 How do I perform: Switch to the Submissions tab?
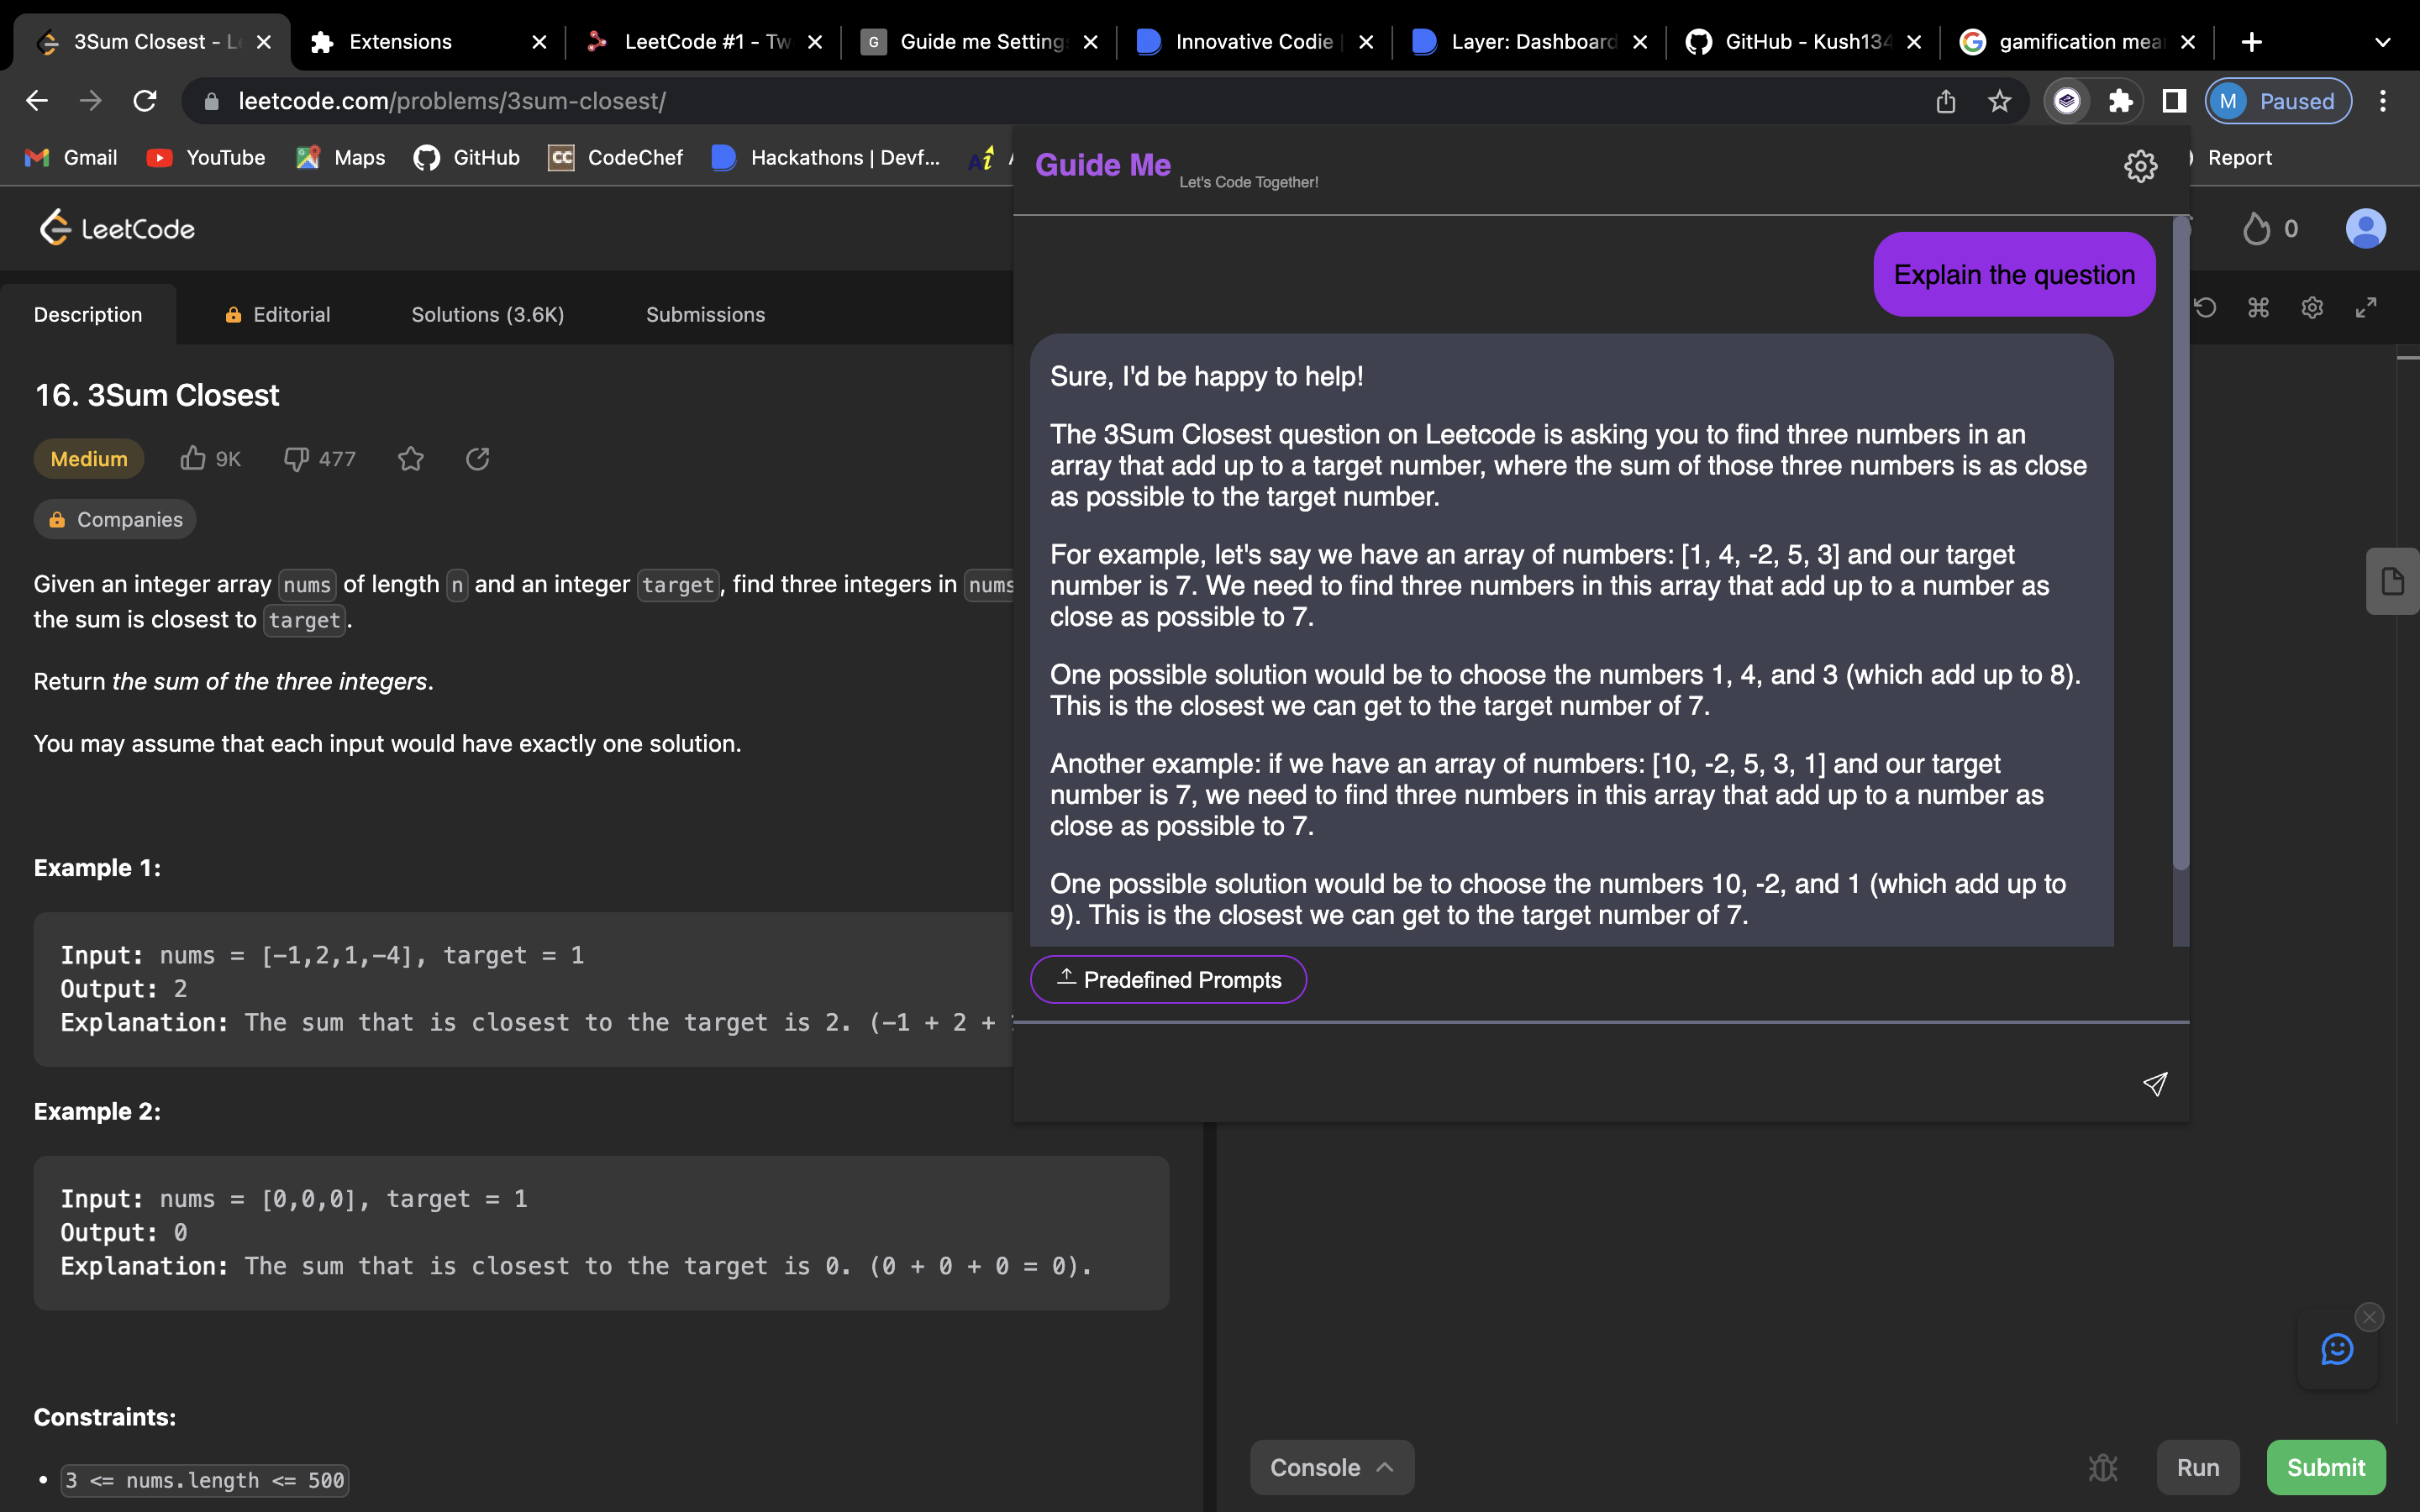(705, 314)
